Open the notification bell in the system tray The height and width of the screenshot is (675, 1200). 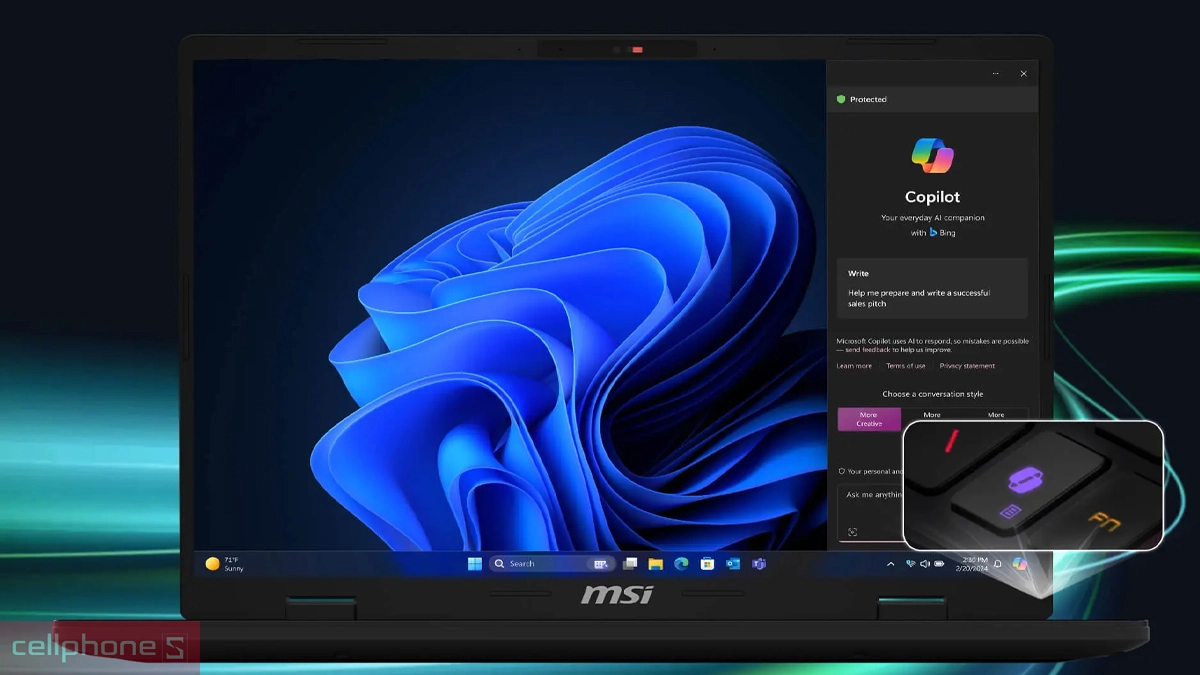pyautogui.click(x=997, y=564)
